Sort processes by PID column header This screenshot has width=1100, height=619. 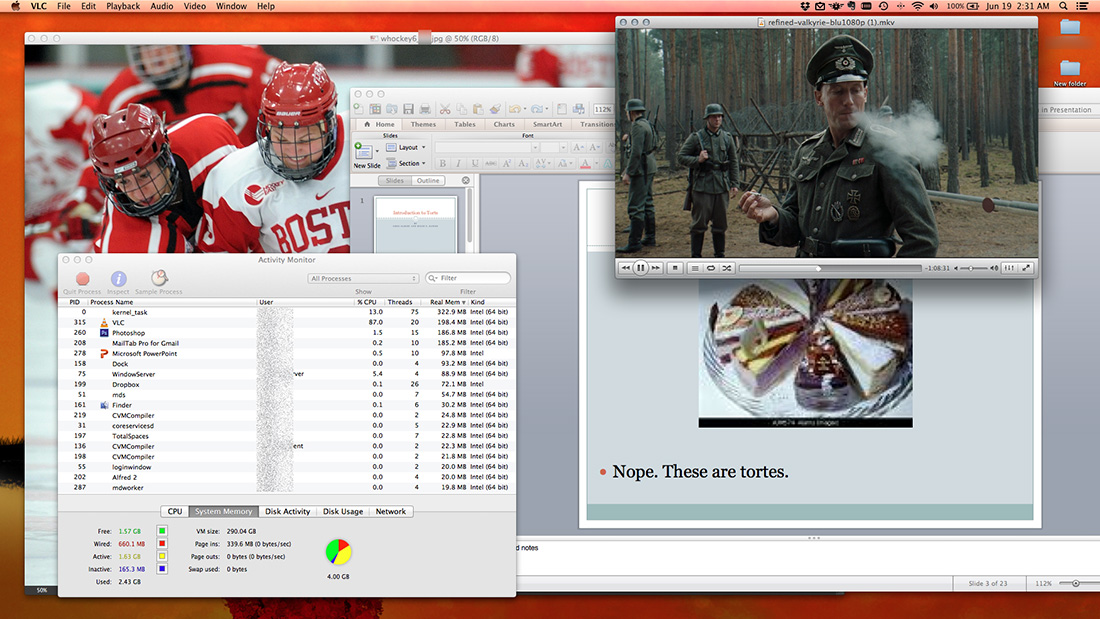coord(74,302)
